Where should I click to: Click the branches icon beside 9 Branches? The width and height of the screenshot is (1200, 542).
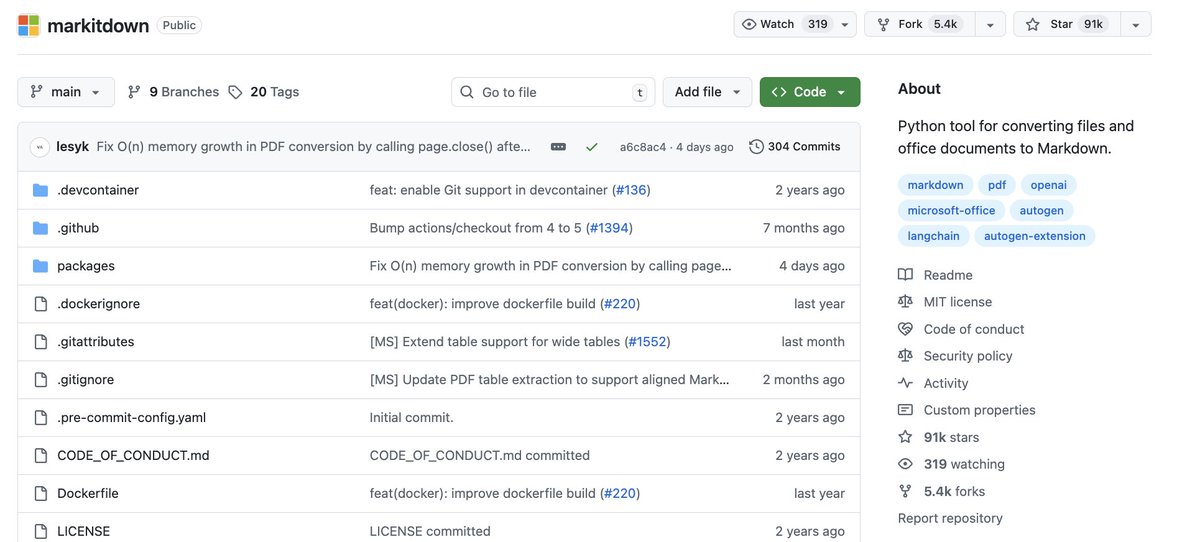click(x=134, y=92)
